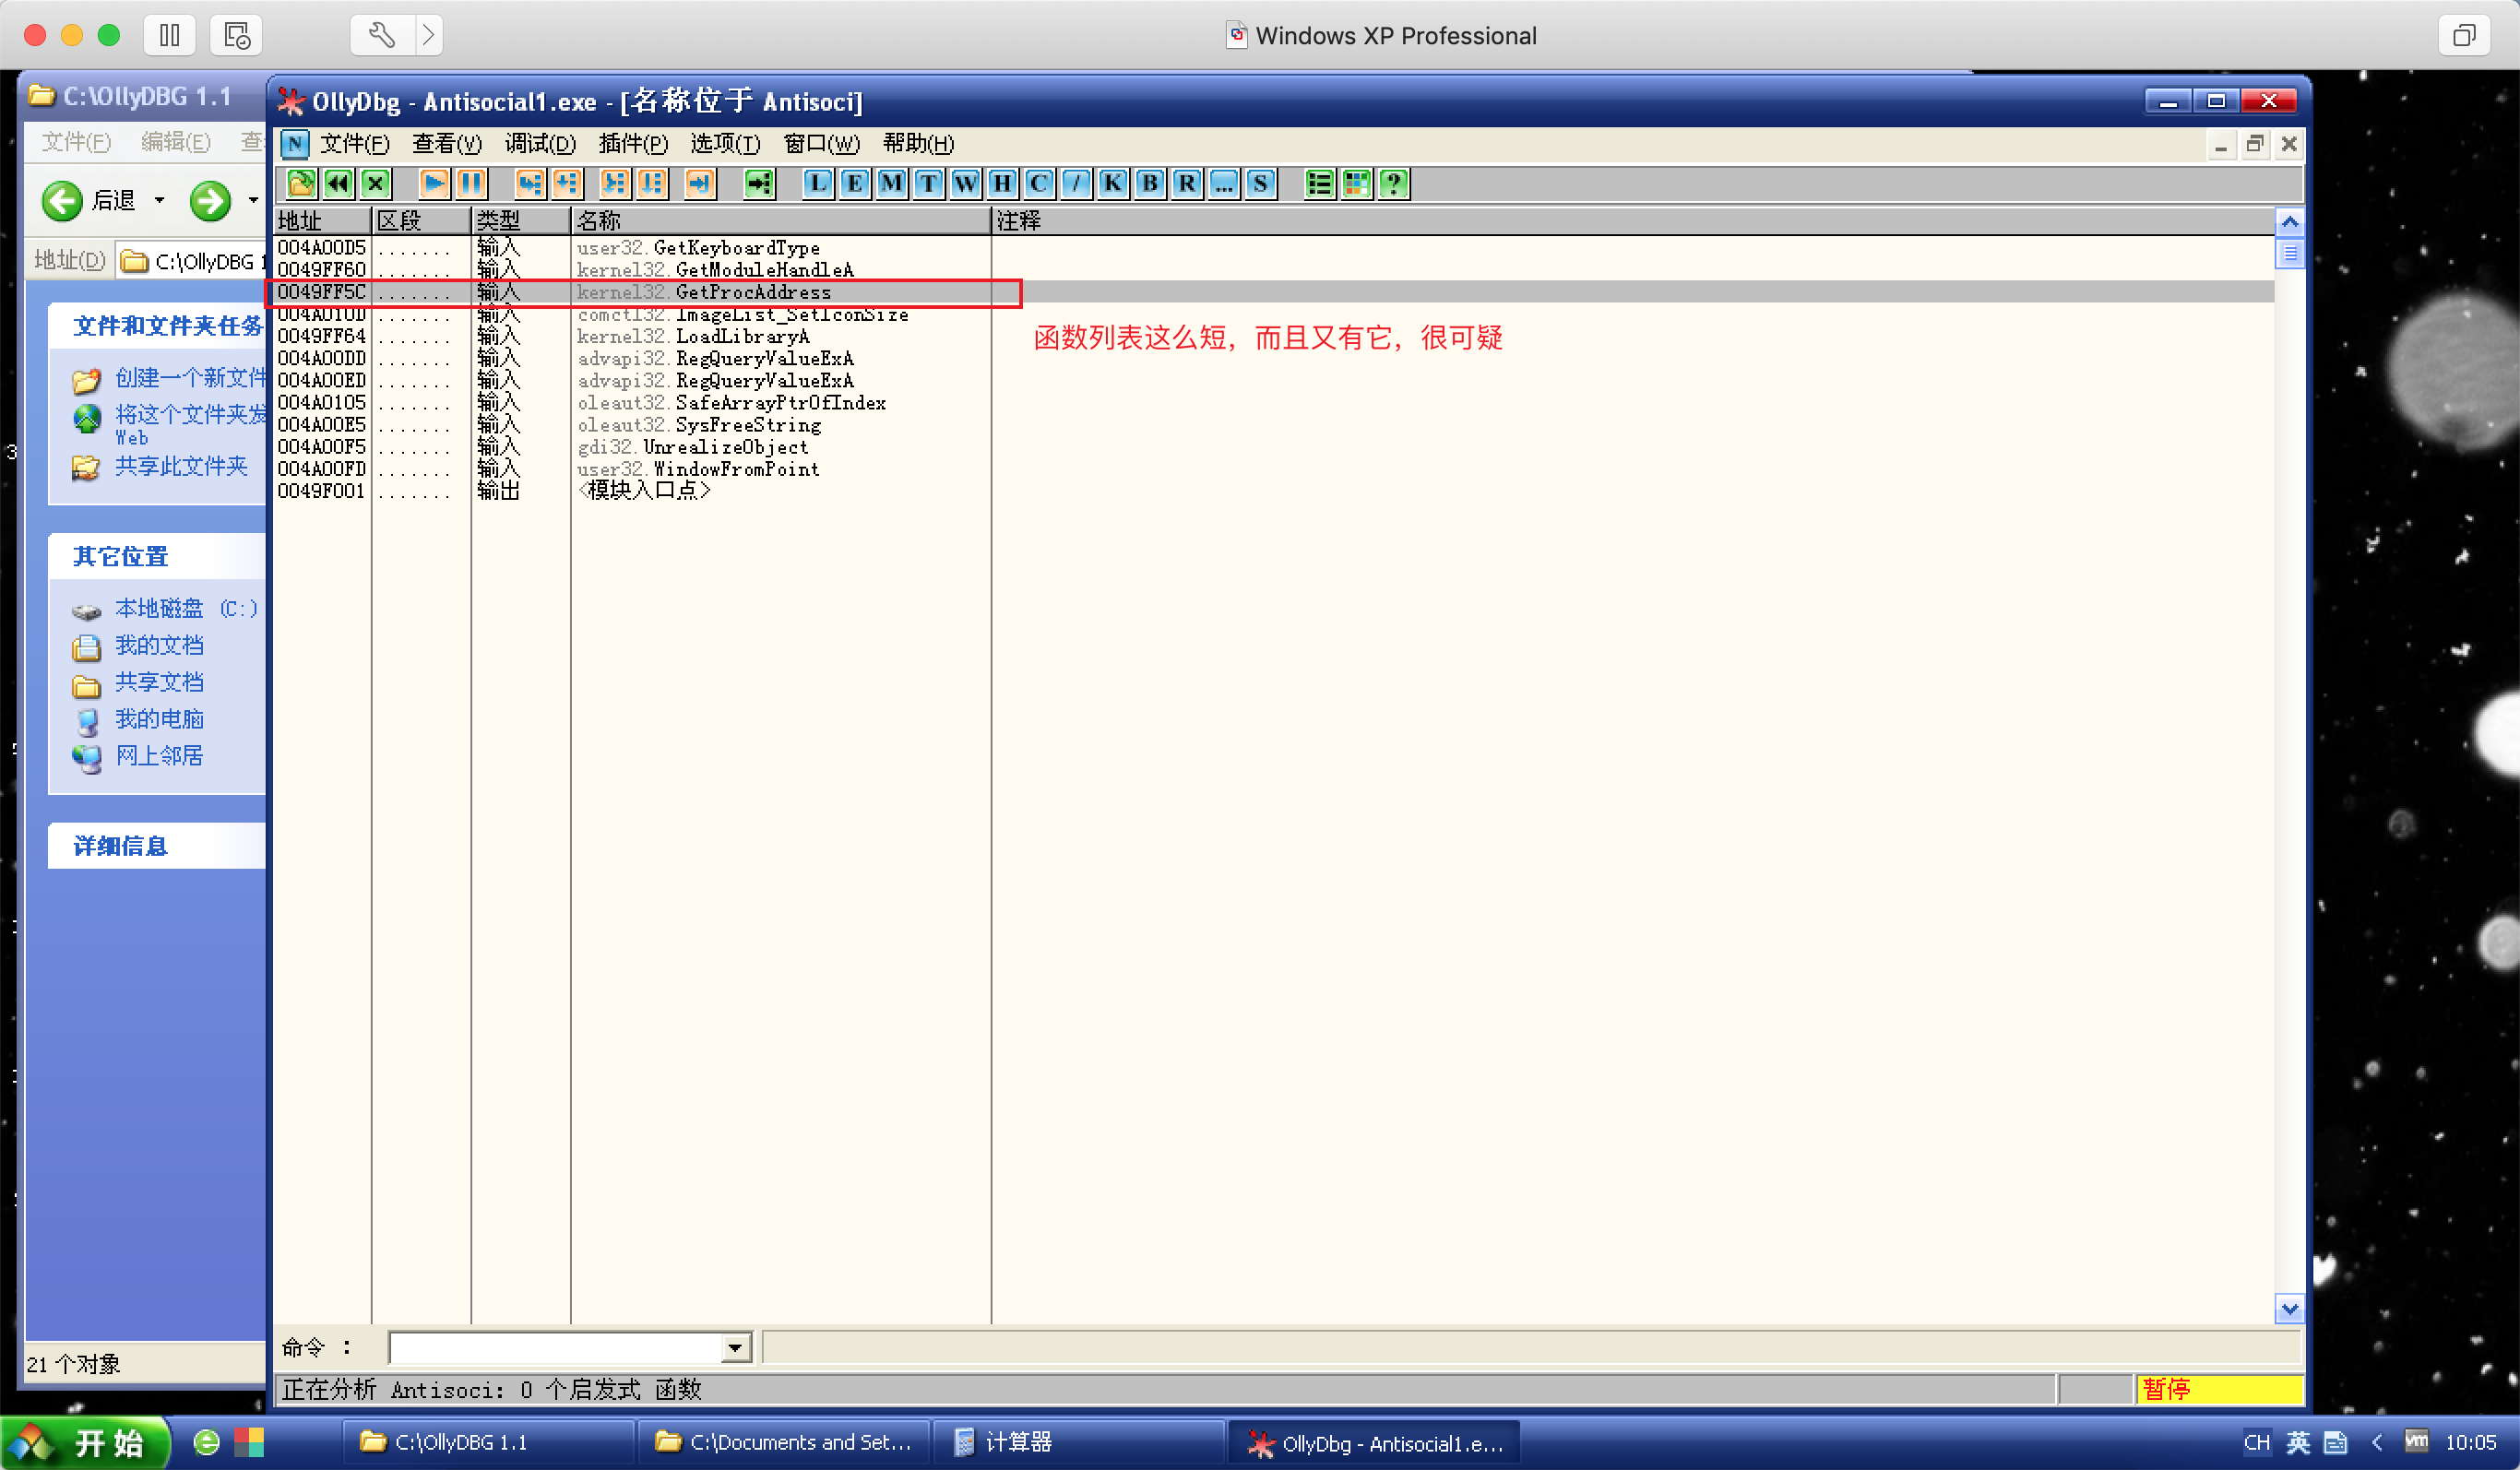Image resolution: width=2520 pixels, height=1470 pixels.
Task: Open the CPU window (C button)
Action: [1038, 183]
